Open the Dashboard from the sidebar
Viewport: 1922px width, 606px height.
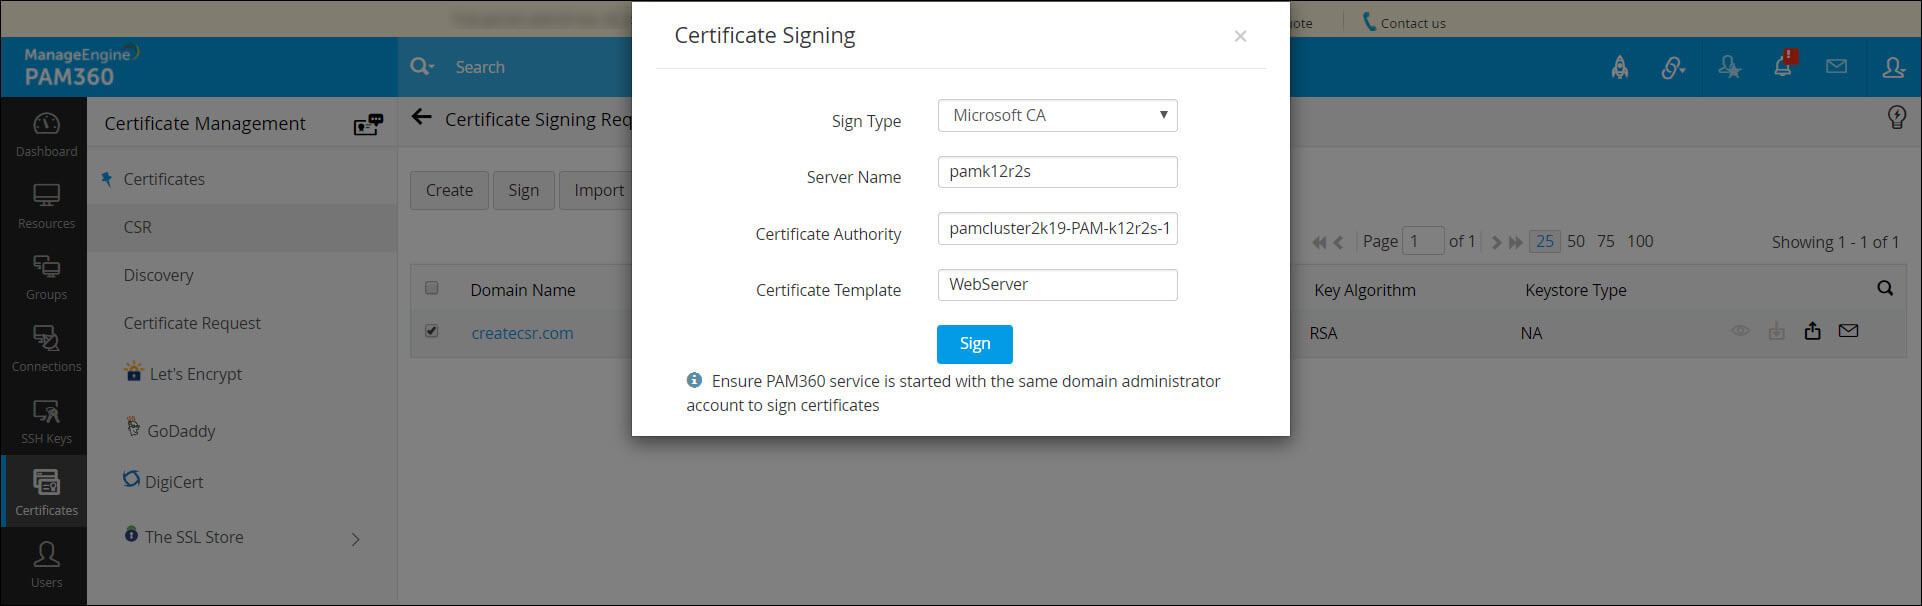(x=46, y=134)
